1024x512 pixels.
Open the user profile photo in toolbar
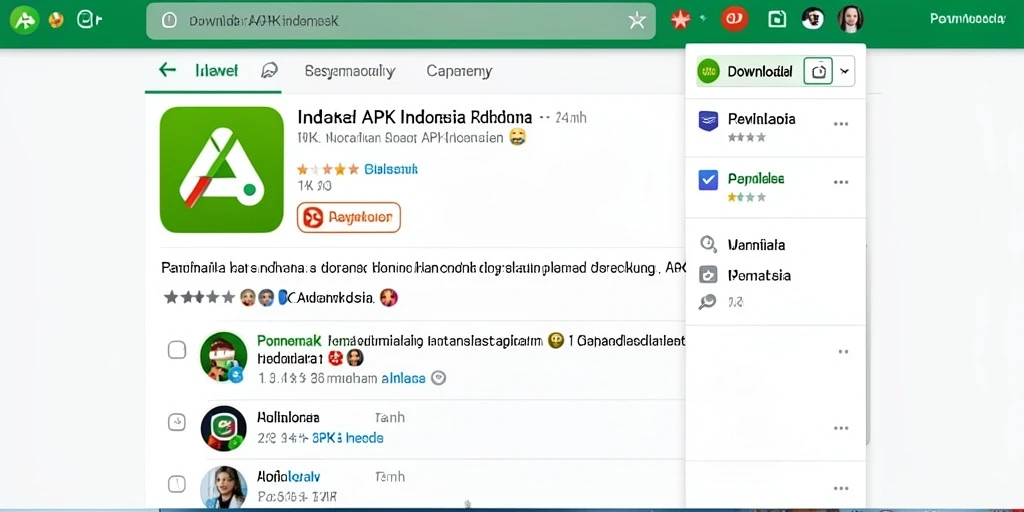pos(850,19)
